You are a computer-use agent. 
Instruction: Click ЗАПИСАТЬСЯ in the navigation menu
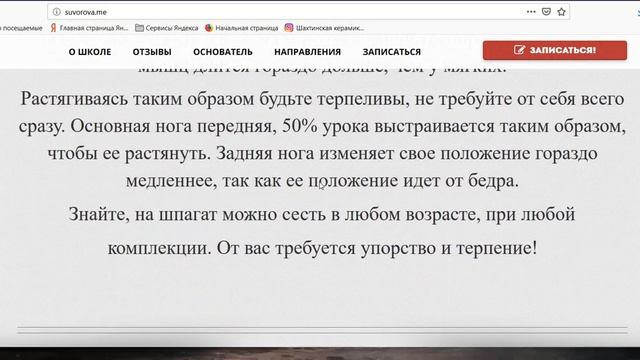[391, 52]
